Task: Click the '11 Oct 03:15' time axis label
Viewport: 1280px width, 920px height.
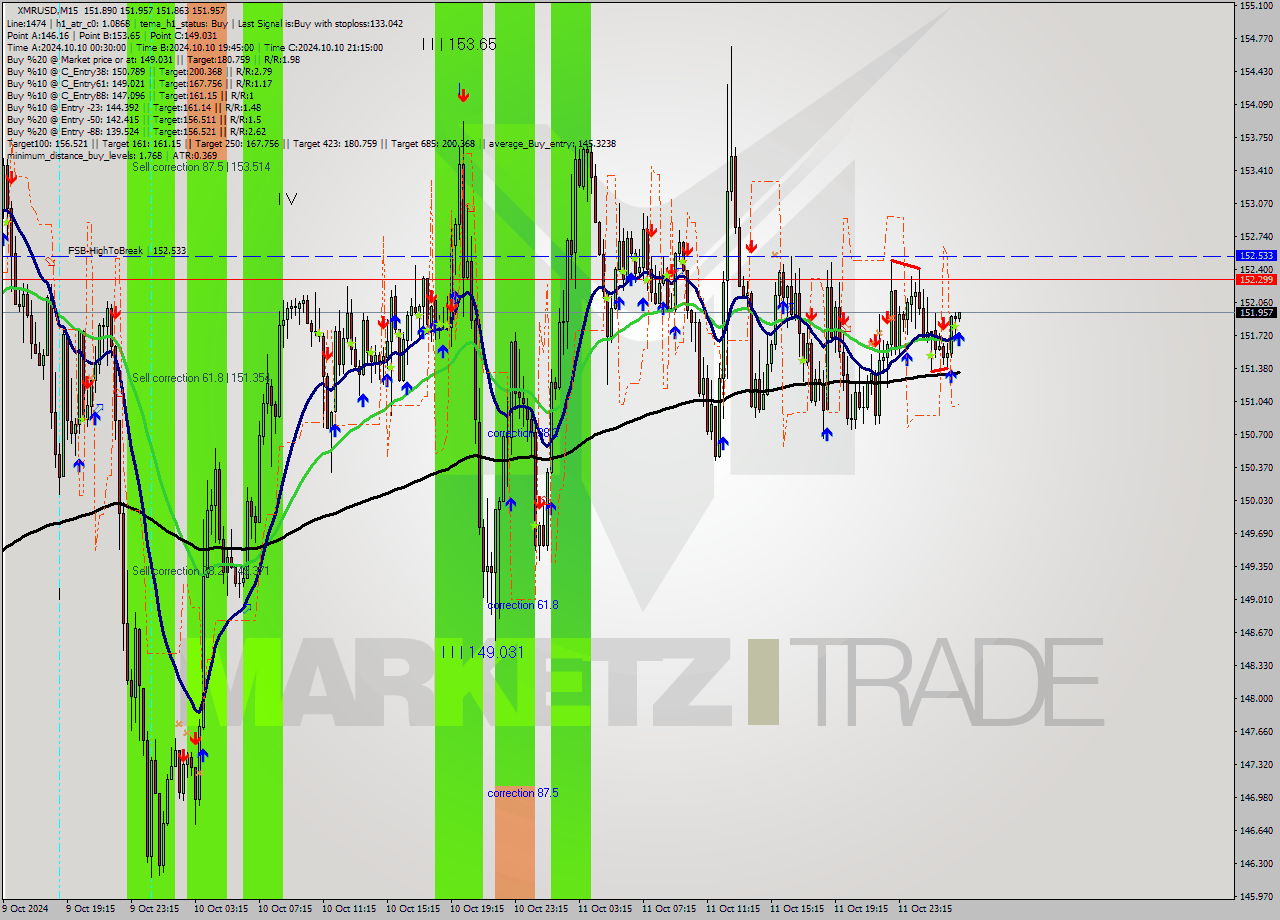Action: point(603,909)
